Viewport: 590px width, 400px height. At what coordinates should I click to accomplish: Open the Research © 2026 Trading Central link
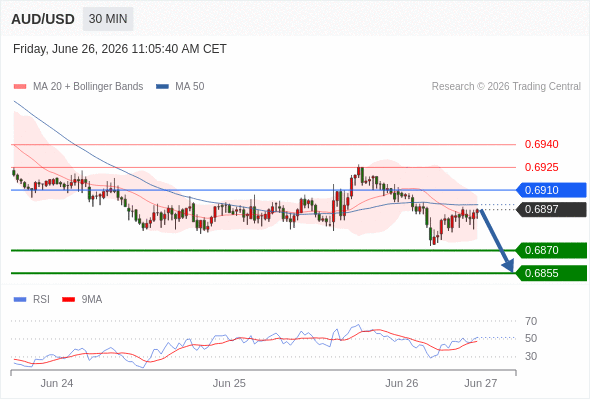point(506,87)
